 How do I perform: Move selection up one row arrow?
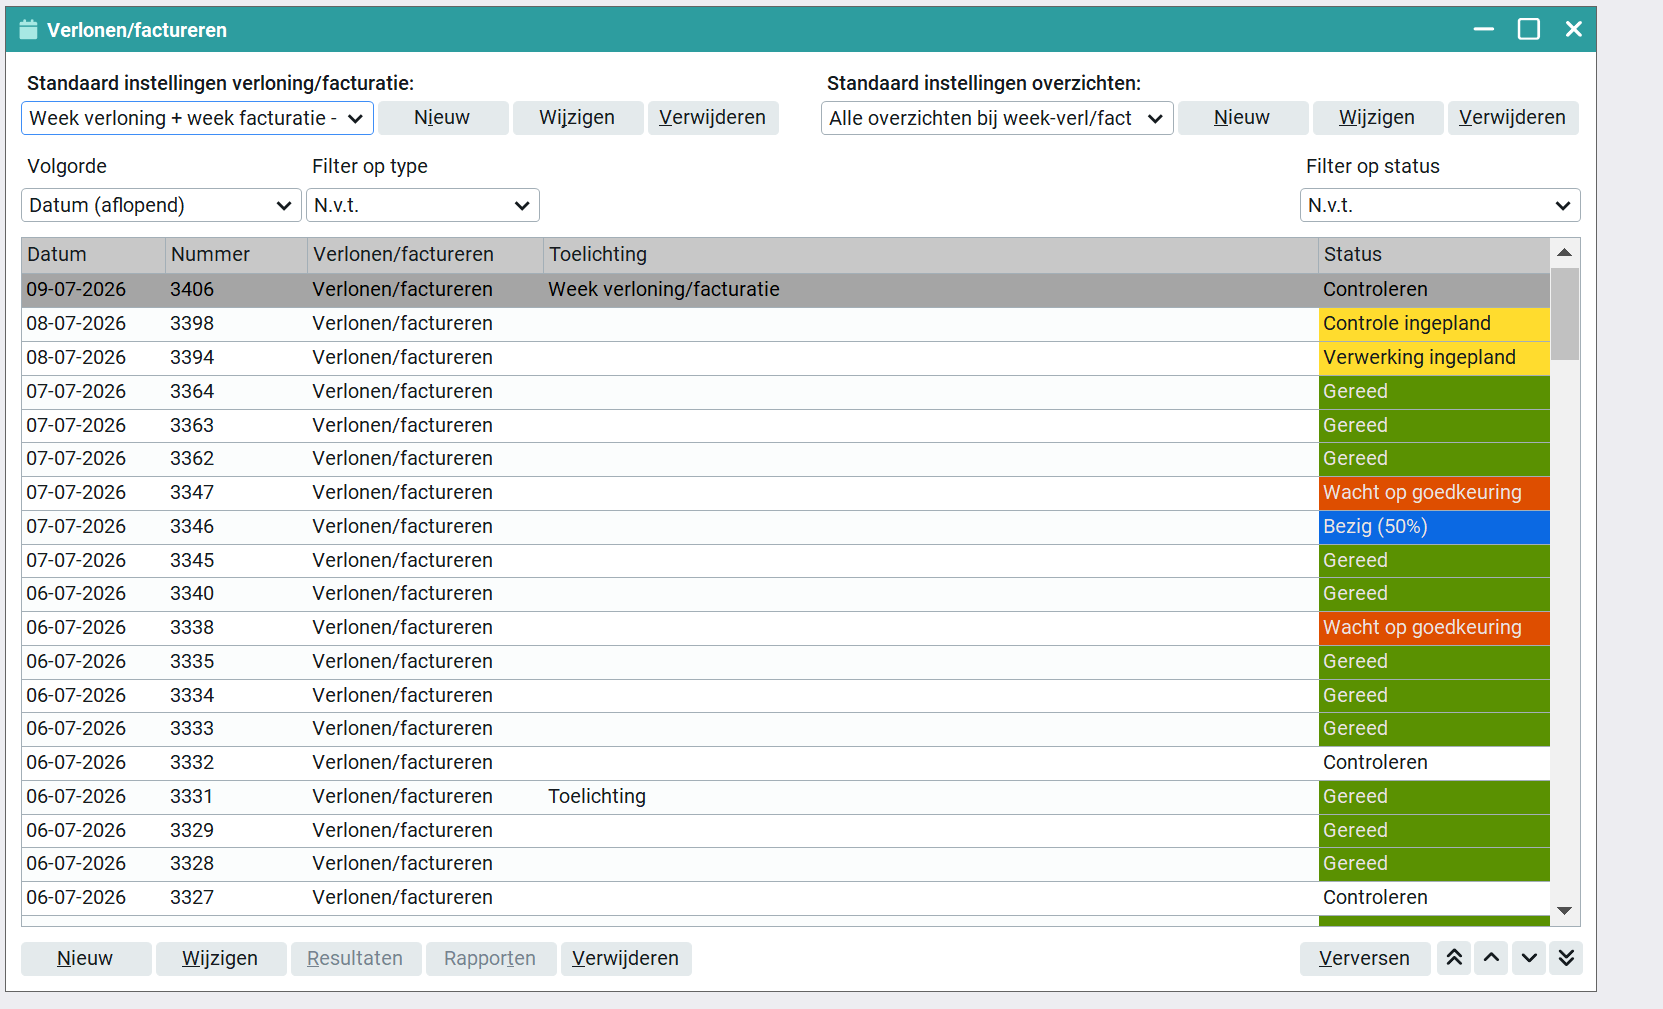[1491, 958]
